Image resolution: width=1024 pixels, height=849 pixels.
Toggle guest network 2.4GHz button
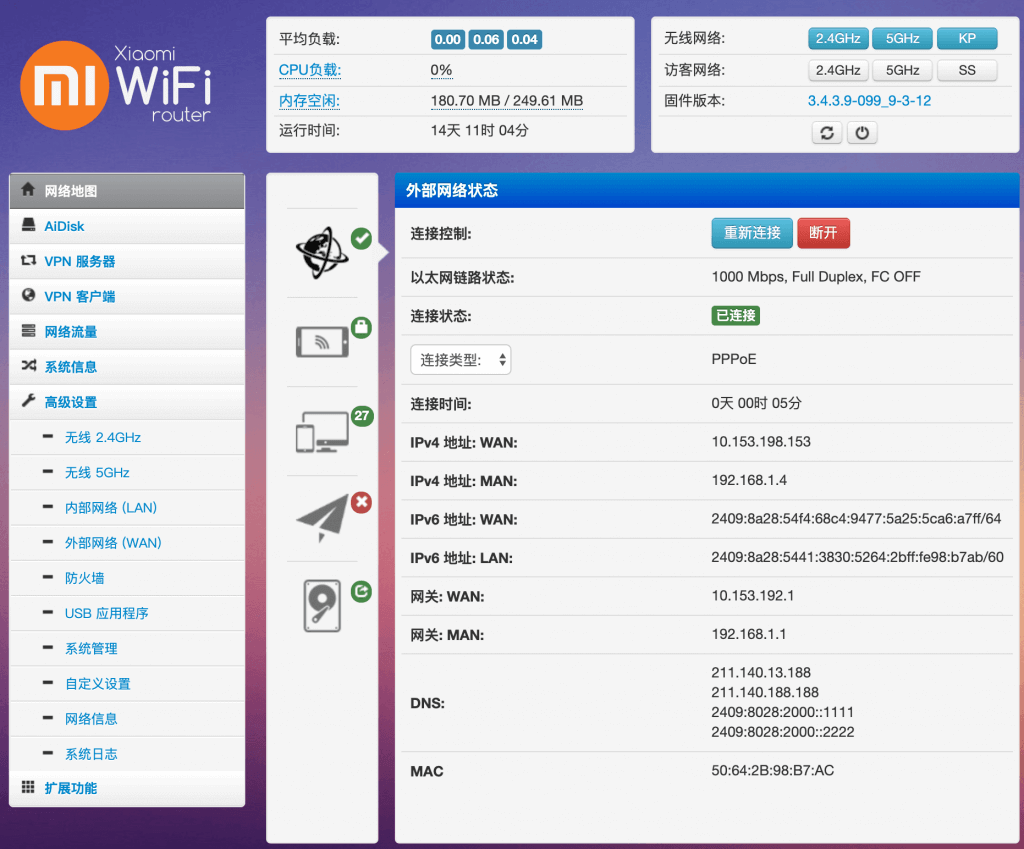tap(838, 70)
